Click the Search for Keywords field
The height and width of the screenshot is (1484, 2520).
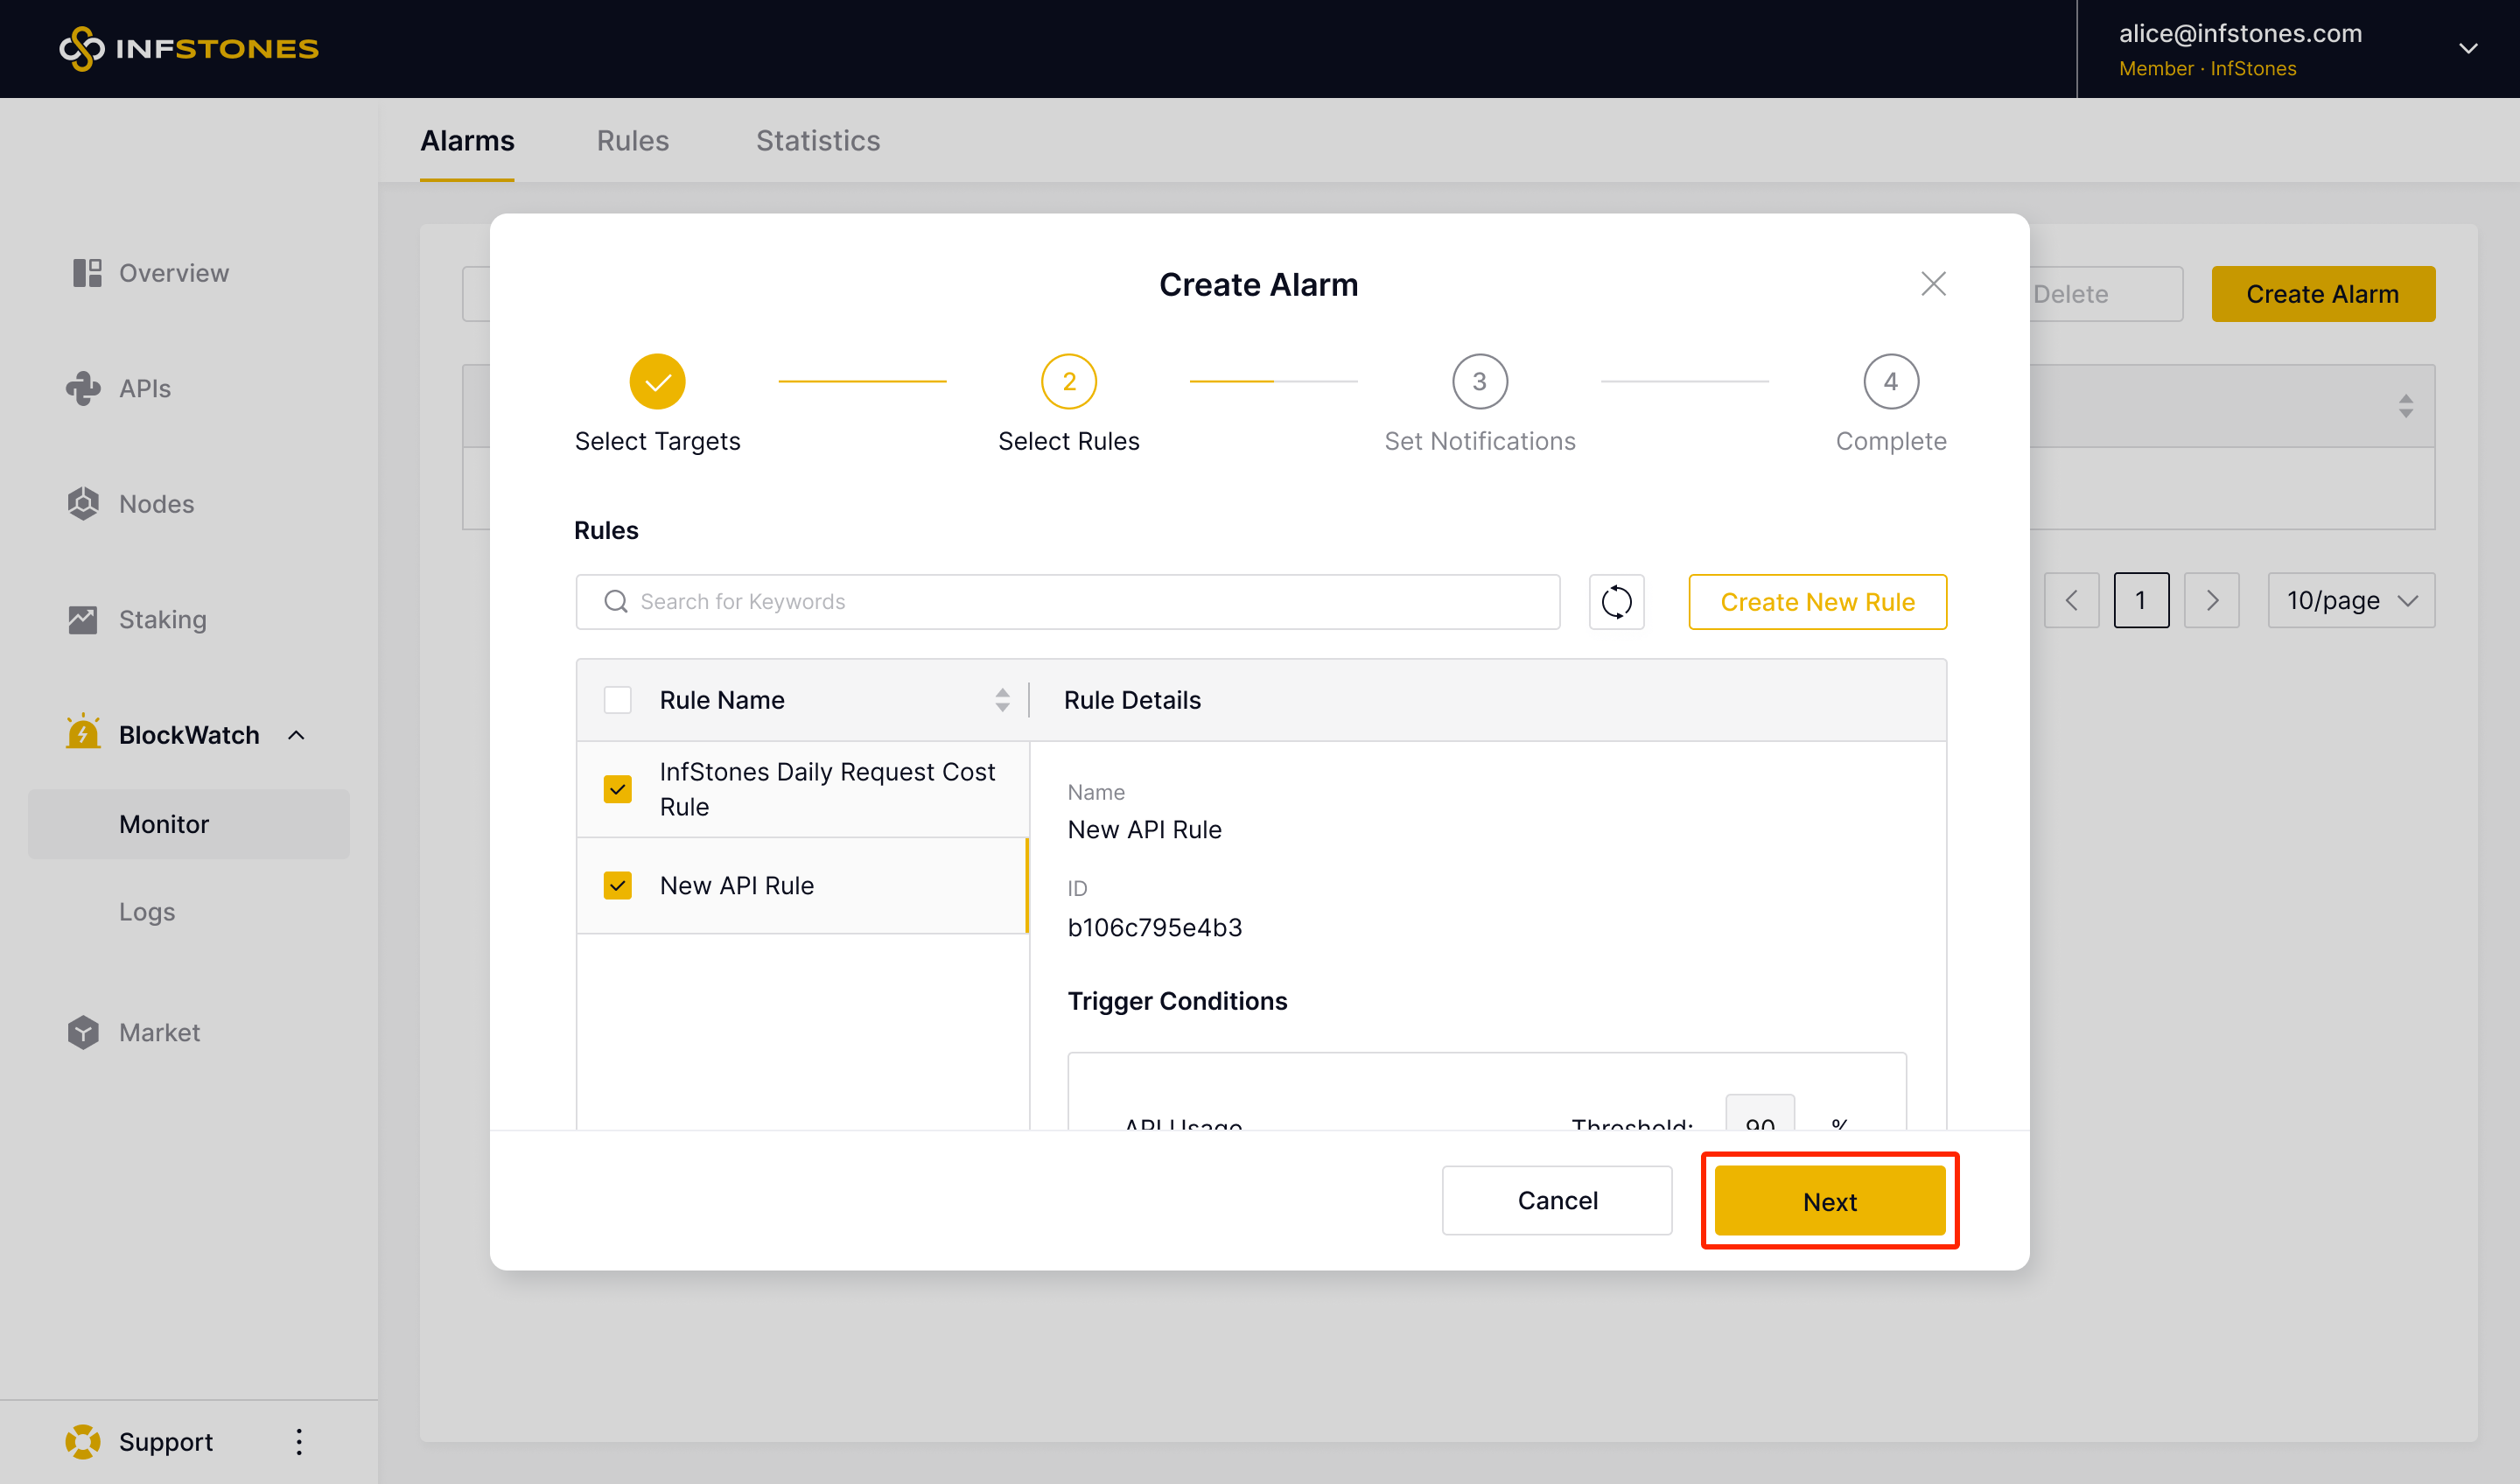point(1067,602)
